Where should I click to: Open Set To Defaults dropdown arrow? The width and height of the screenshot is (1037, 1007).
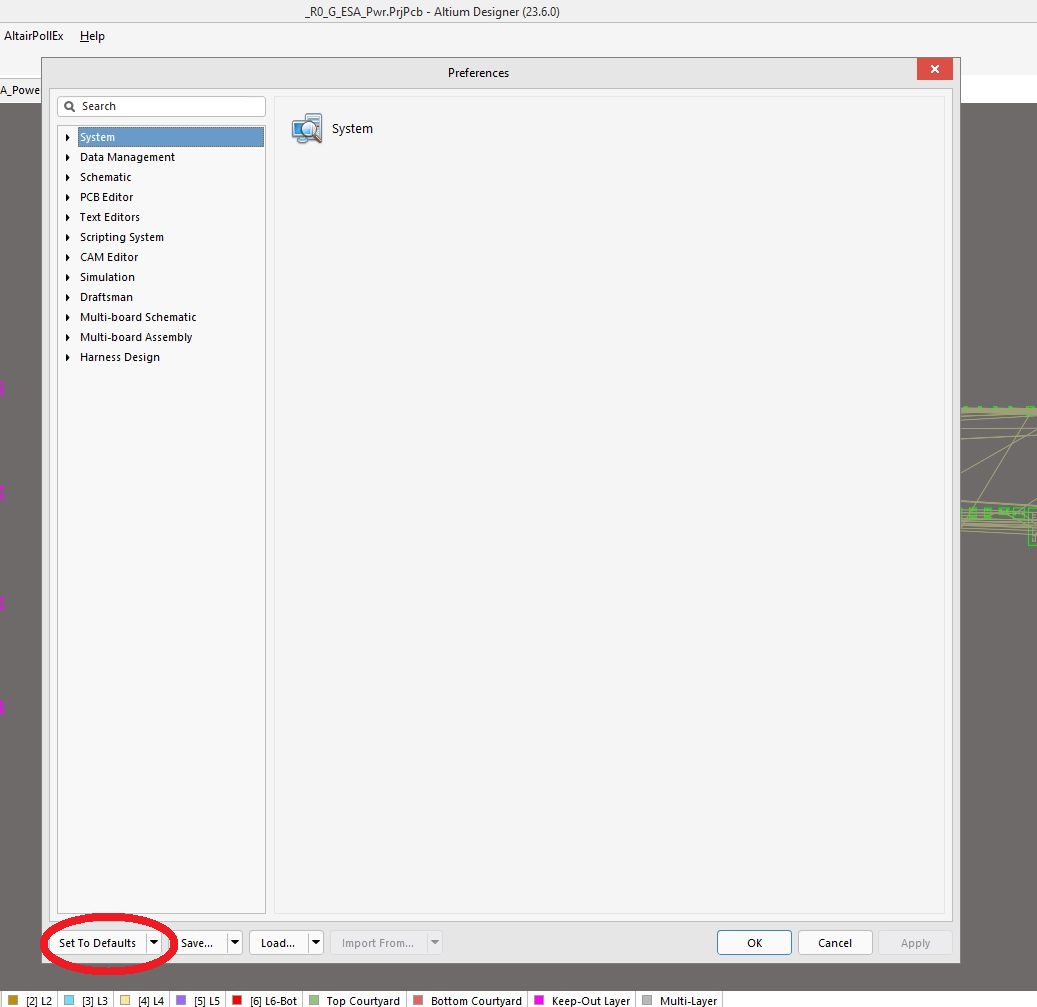(153, 943)
